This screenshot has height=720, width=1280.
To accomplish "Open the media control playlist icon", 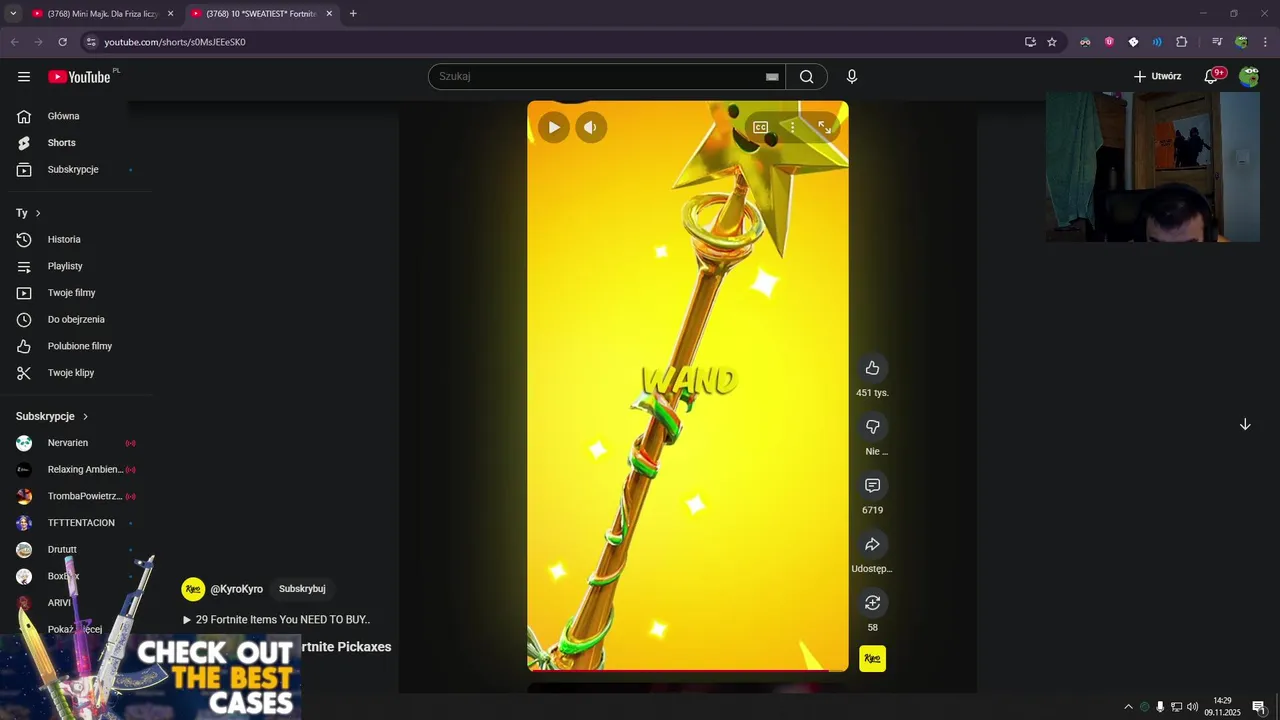I will click(x=1217, y=42).
